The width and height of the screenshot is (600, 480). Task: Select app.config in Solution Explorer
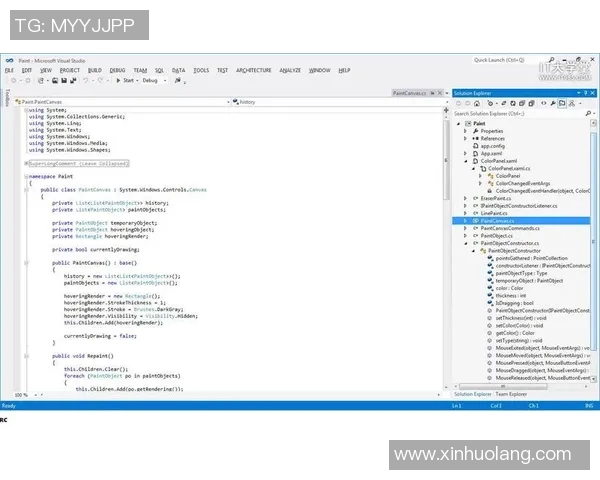click(x=492, y=146)
